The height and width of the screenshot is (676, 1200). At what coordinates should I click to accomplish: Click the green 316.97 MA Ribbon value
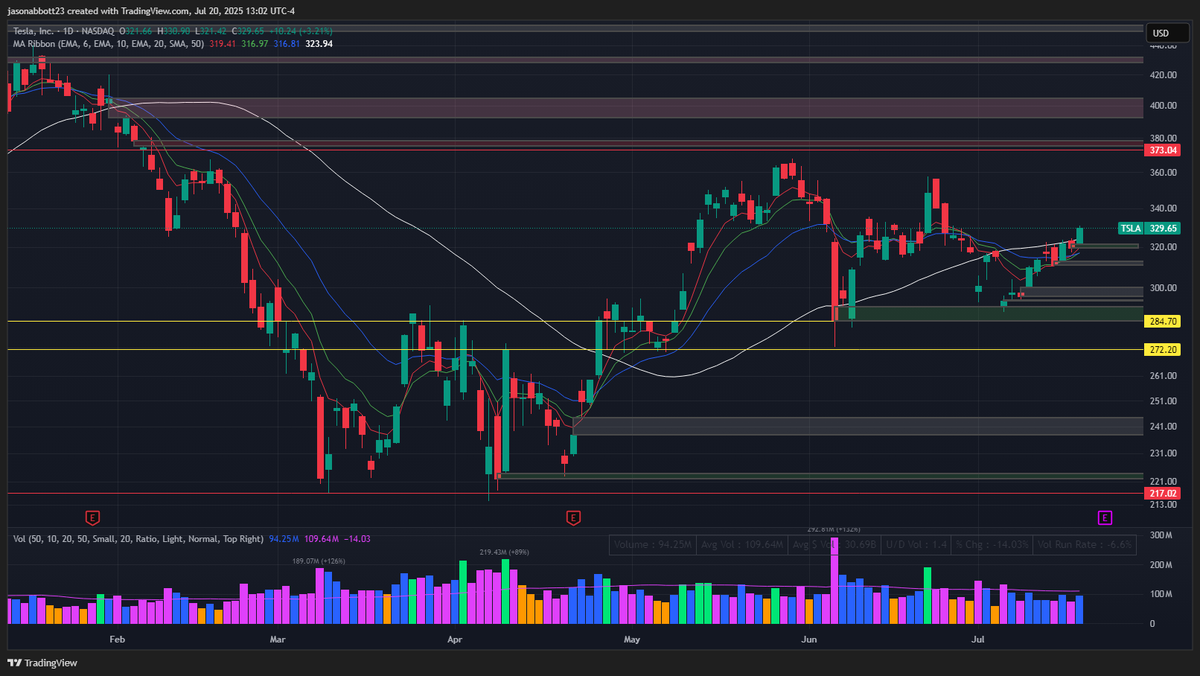(x=254, y=44)
